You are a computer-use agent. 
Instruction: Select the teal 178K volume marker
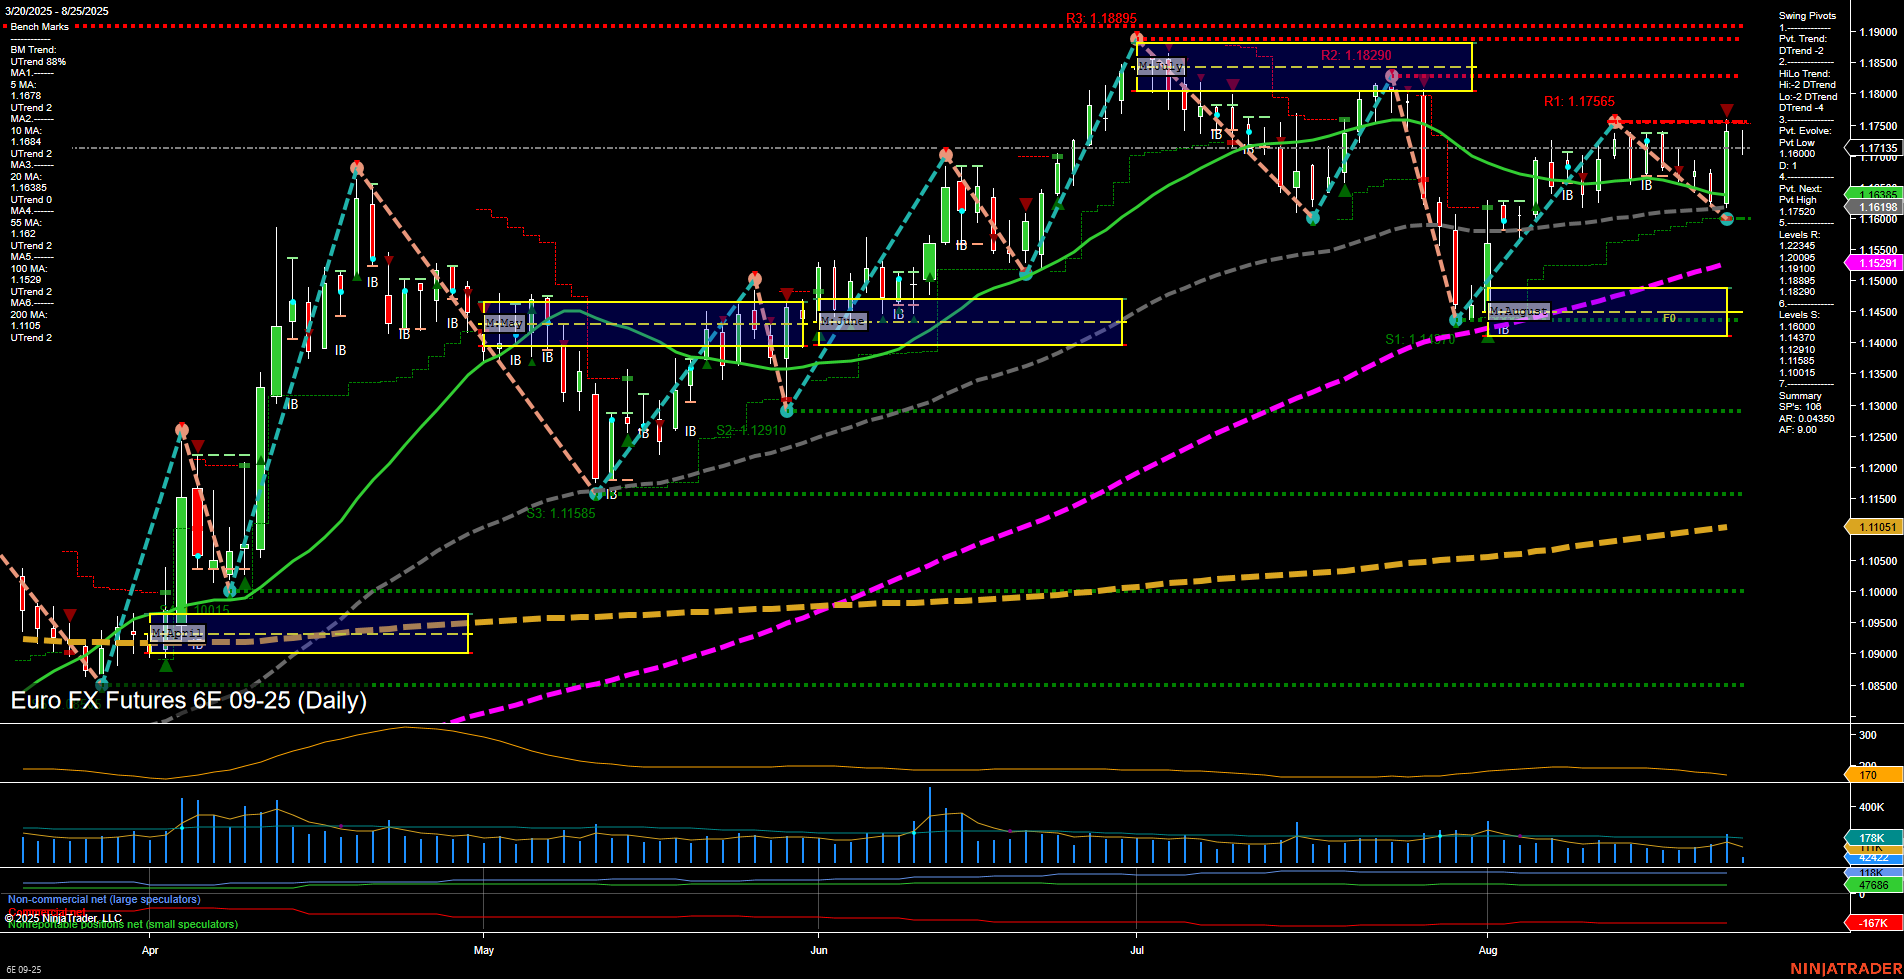tap(1872, 838)
